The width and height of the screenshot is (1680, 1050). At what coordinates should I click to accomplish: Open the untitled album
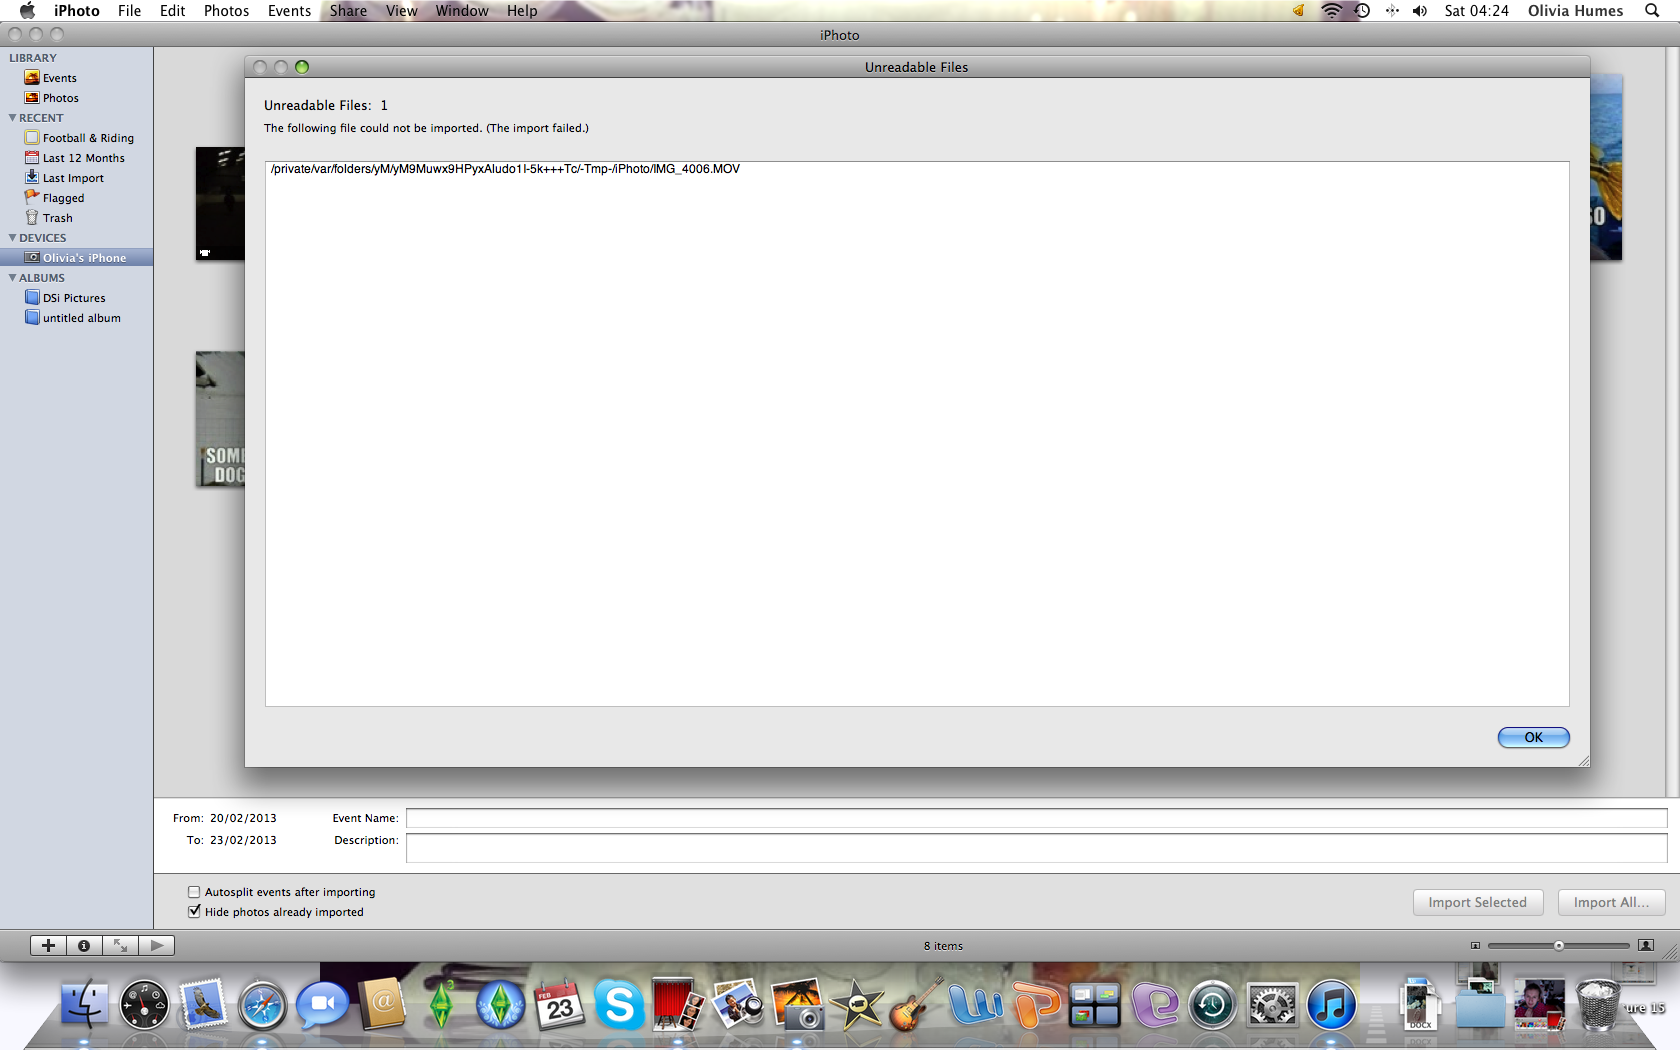pos(81,318)
